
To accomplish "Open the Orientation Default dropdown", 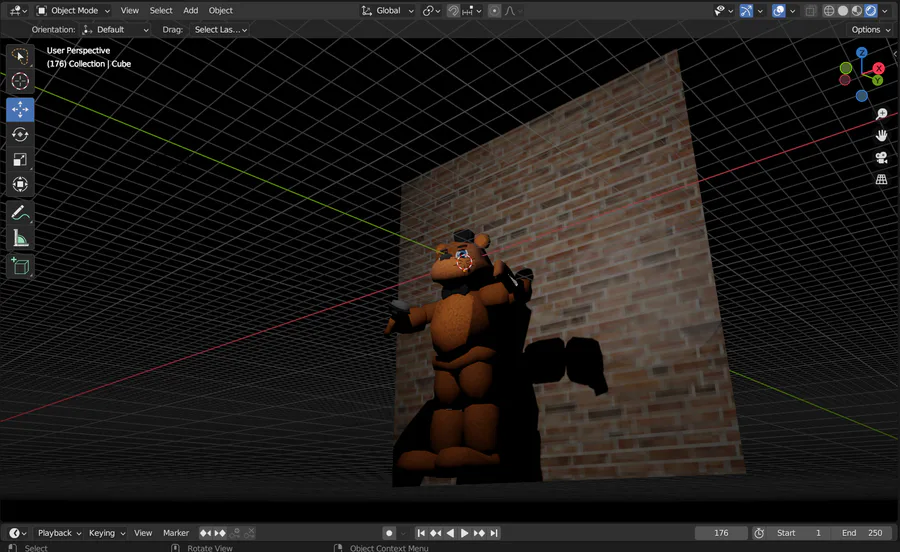I will (x=115, y=29).
